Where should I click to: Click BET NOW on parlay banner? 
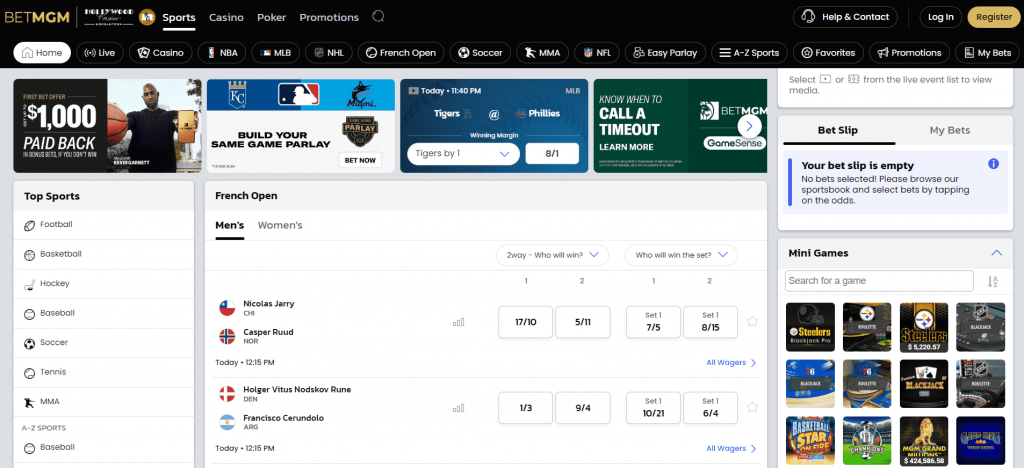tap(360, 160)
